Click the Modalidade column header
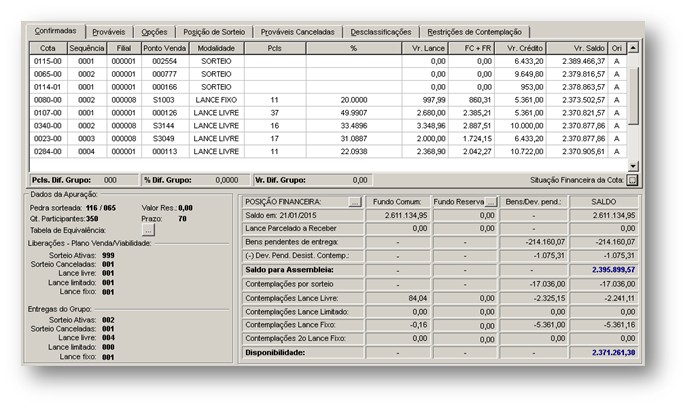 click(216, 48)
